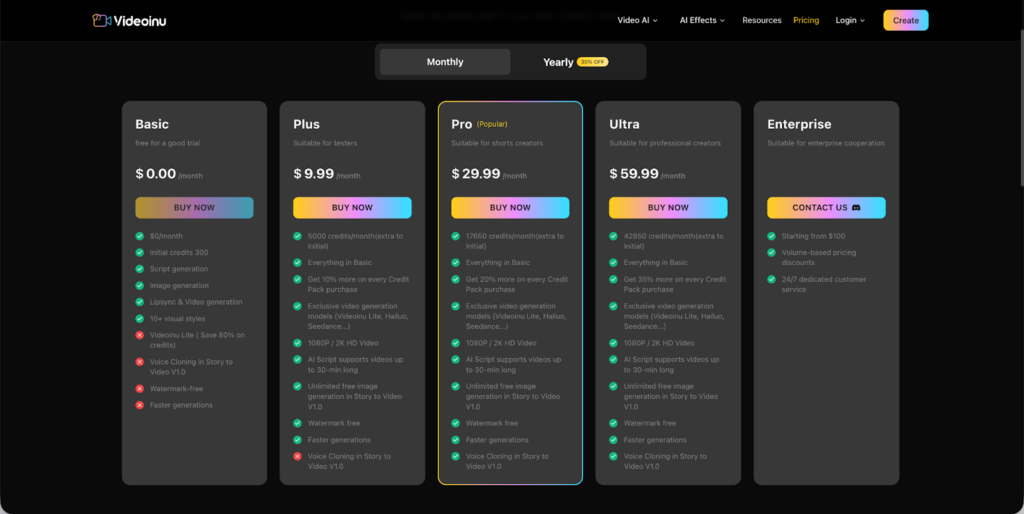Expand the Login dropdown
The height and width of the screenshot is (514, 1024).
[850, 20]
